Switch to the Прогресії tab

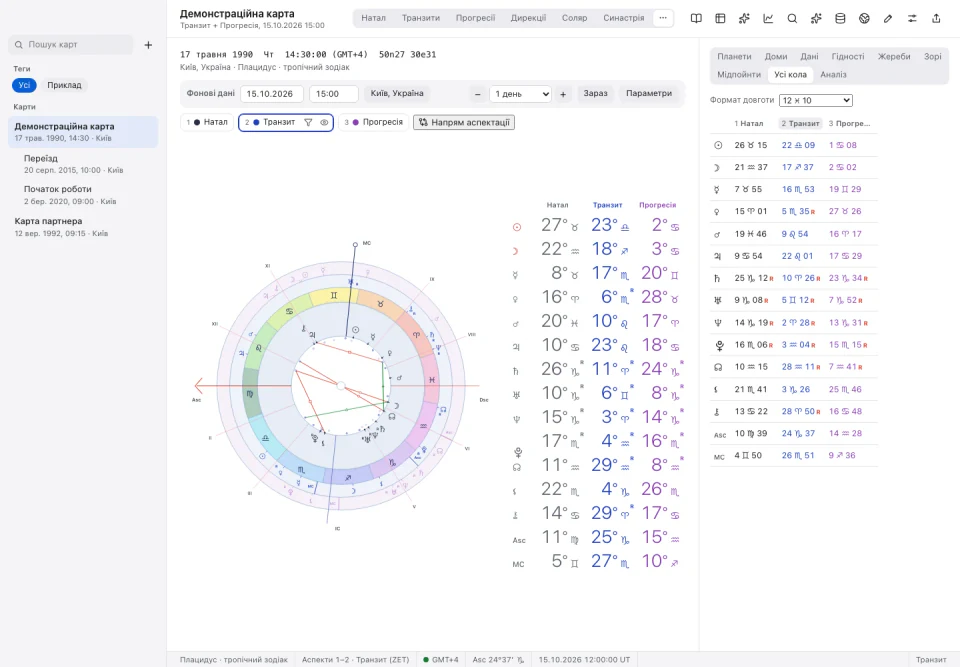475,18
